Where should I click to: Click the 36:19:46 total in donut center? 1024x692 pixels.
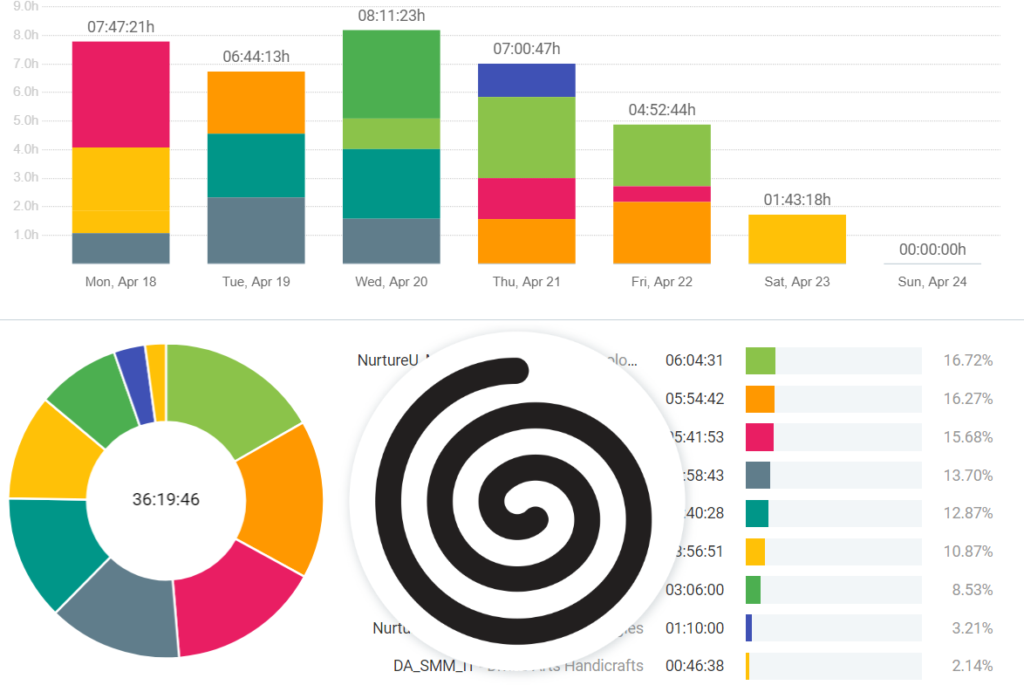pyautogui.click(x=166, y=499)
